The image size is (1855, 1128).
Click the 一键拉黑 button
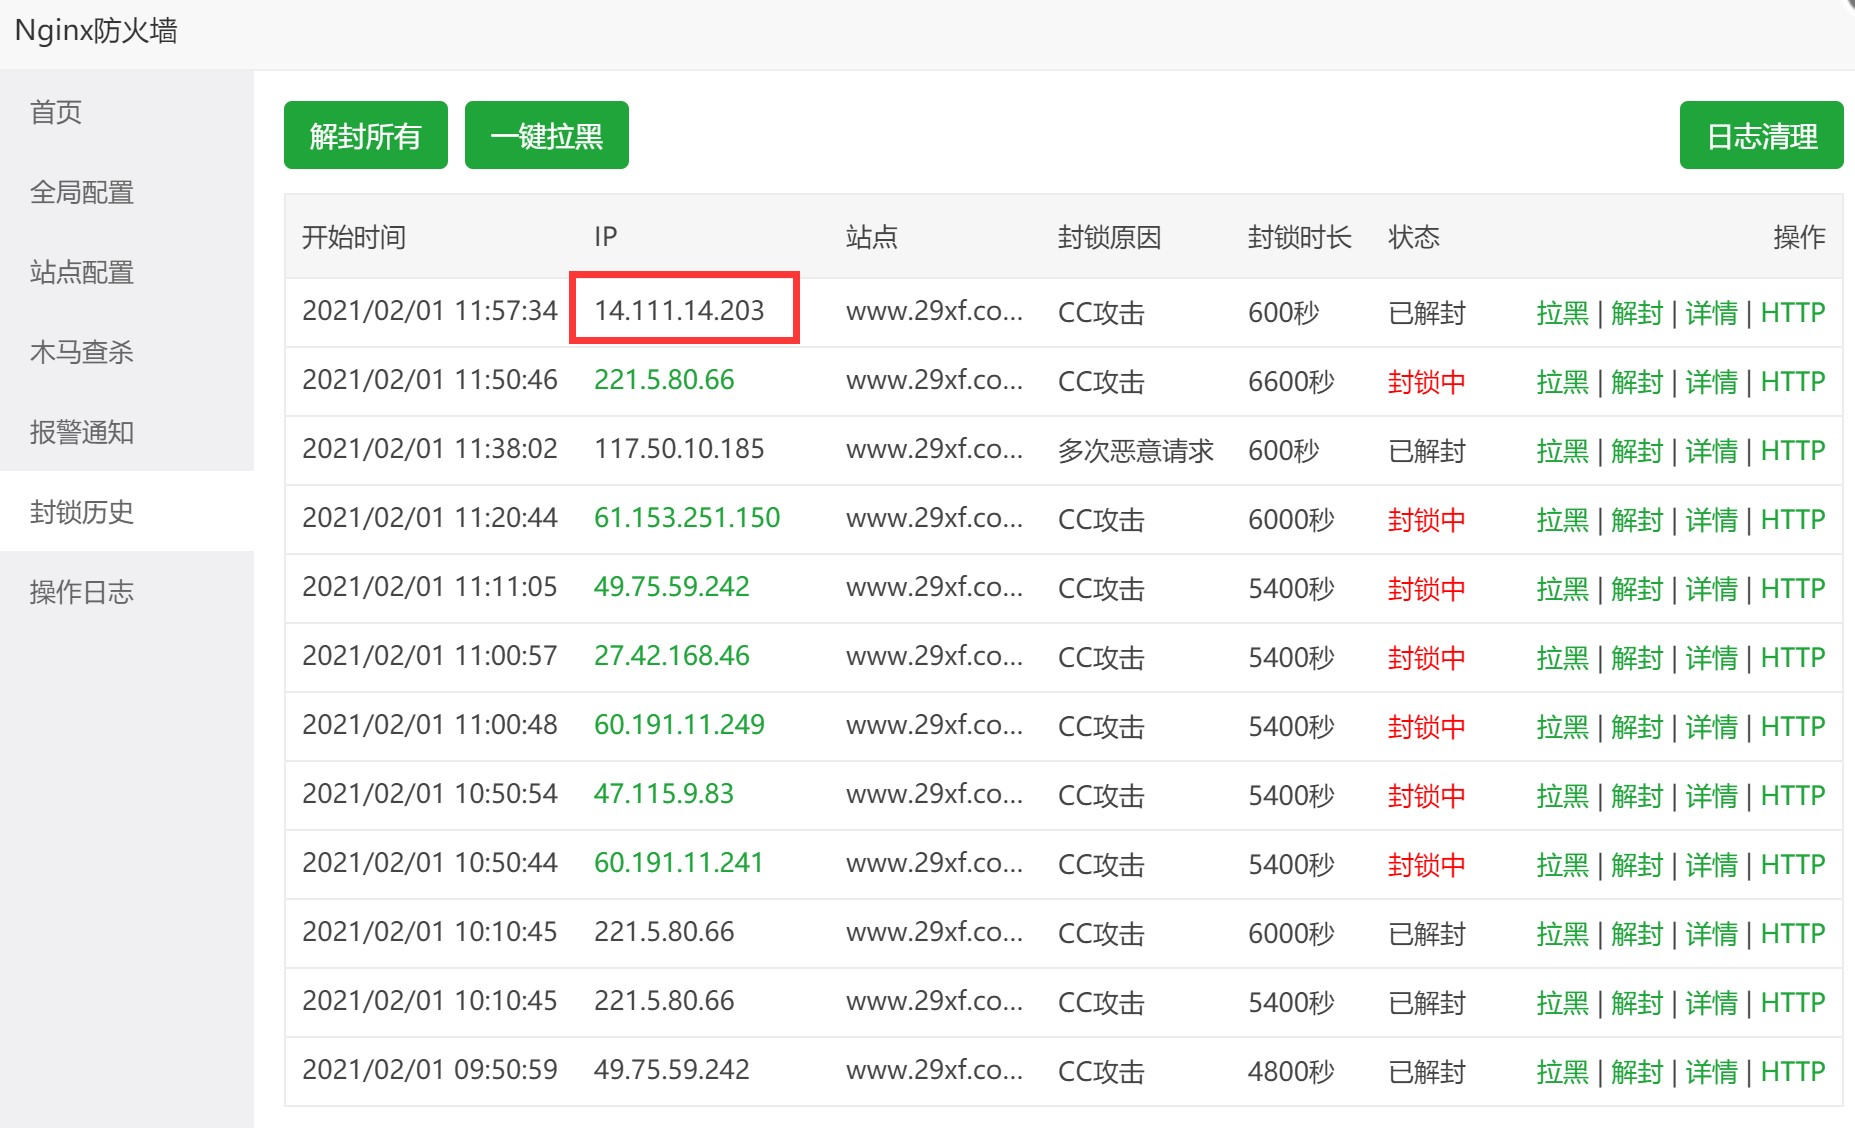pos(547,135)
